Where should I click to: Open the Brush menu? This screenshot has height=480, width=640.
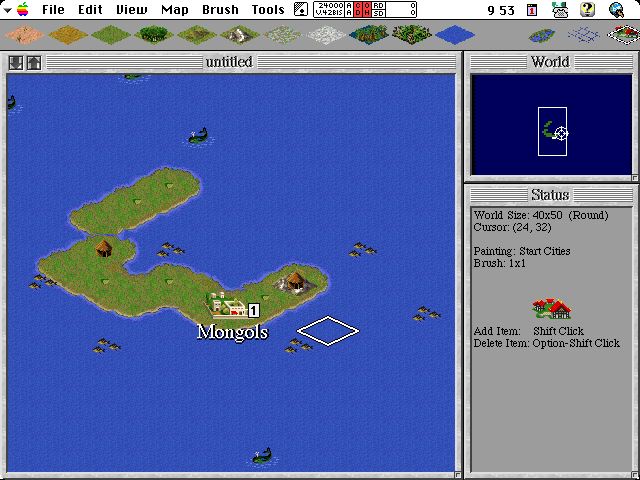220,9
